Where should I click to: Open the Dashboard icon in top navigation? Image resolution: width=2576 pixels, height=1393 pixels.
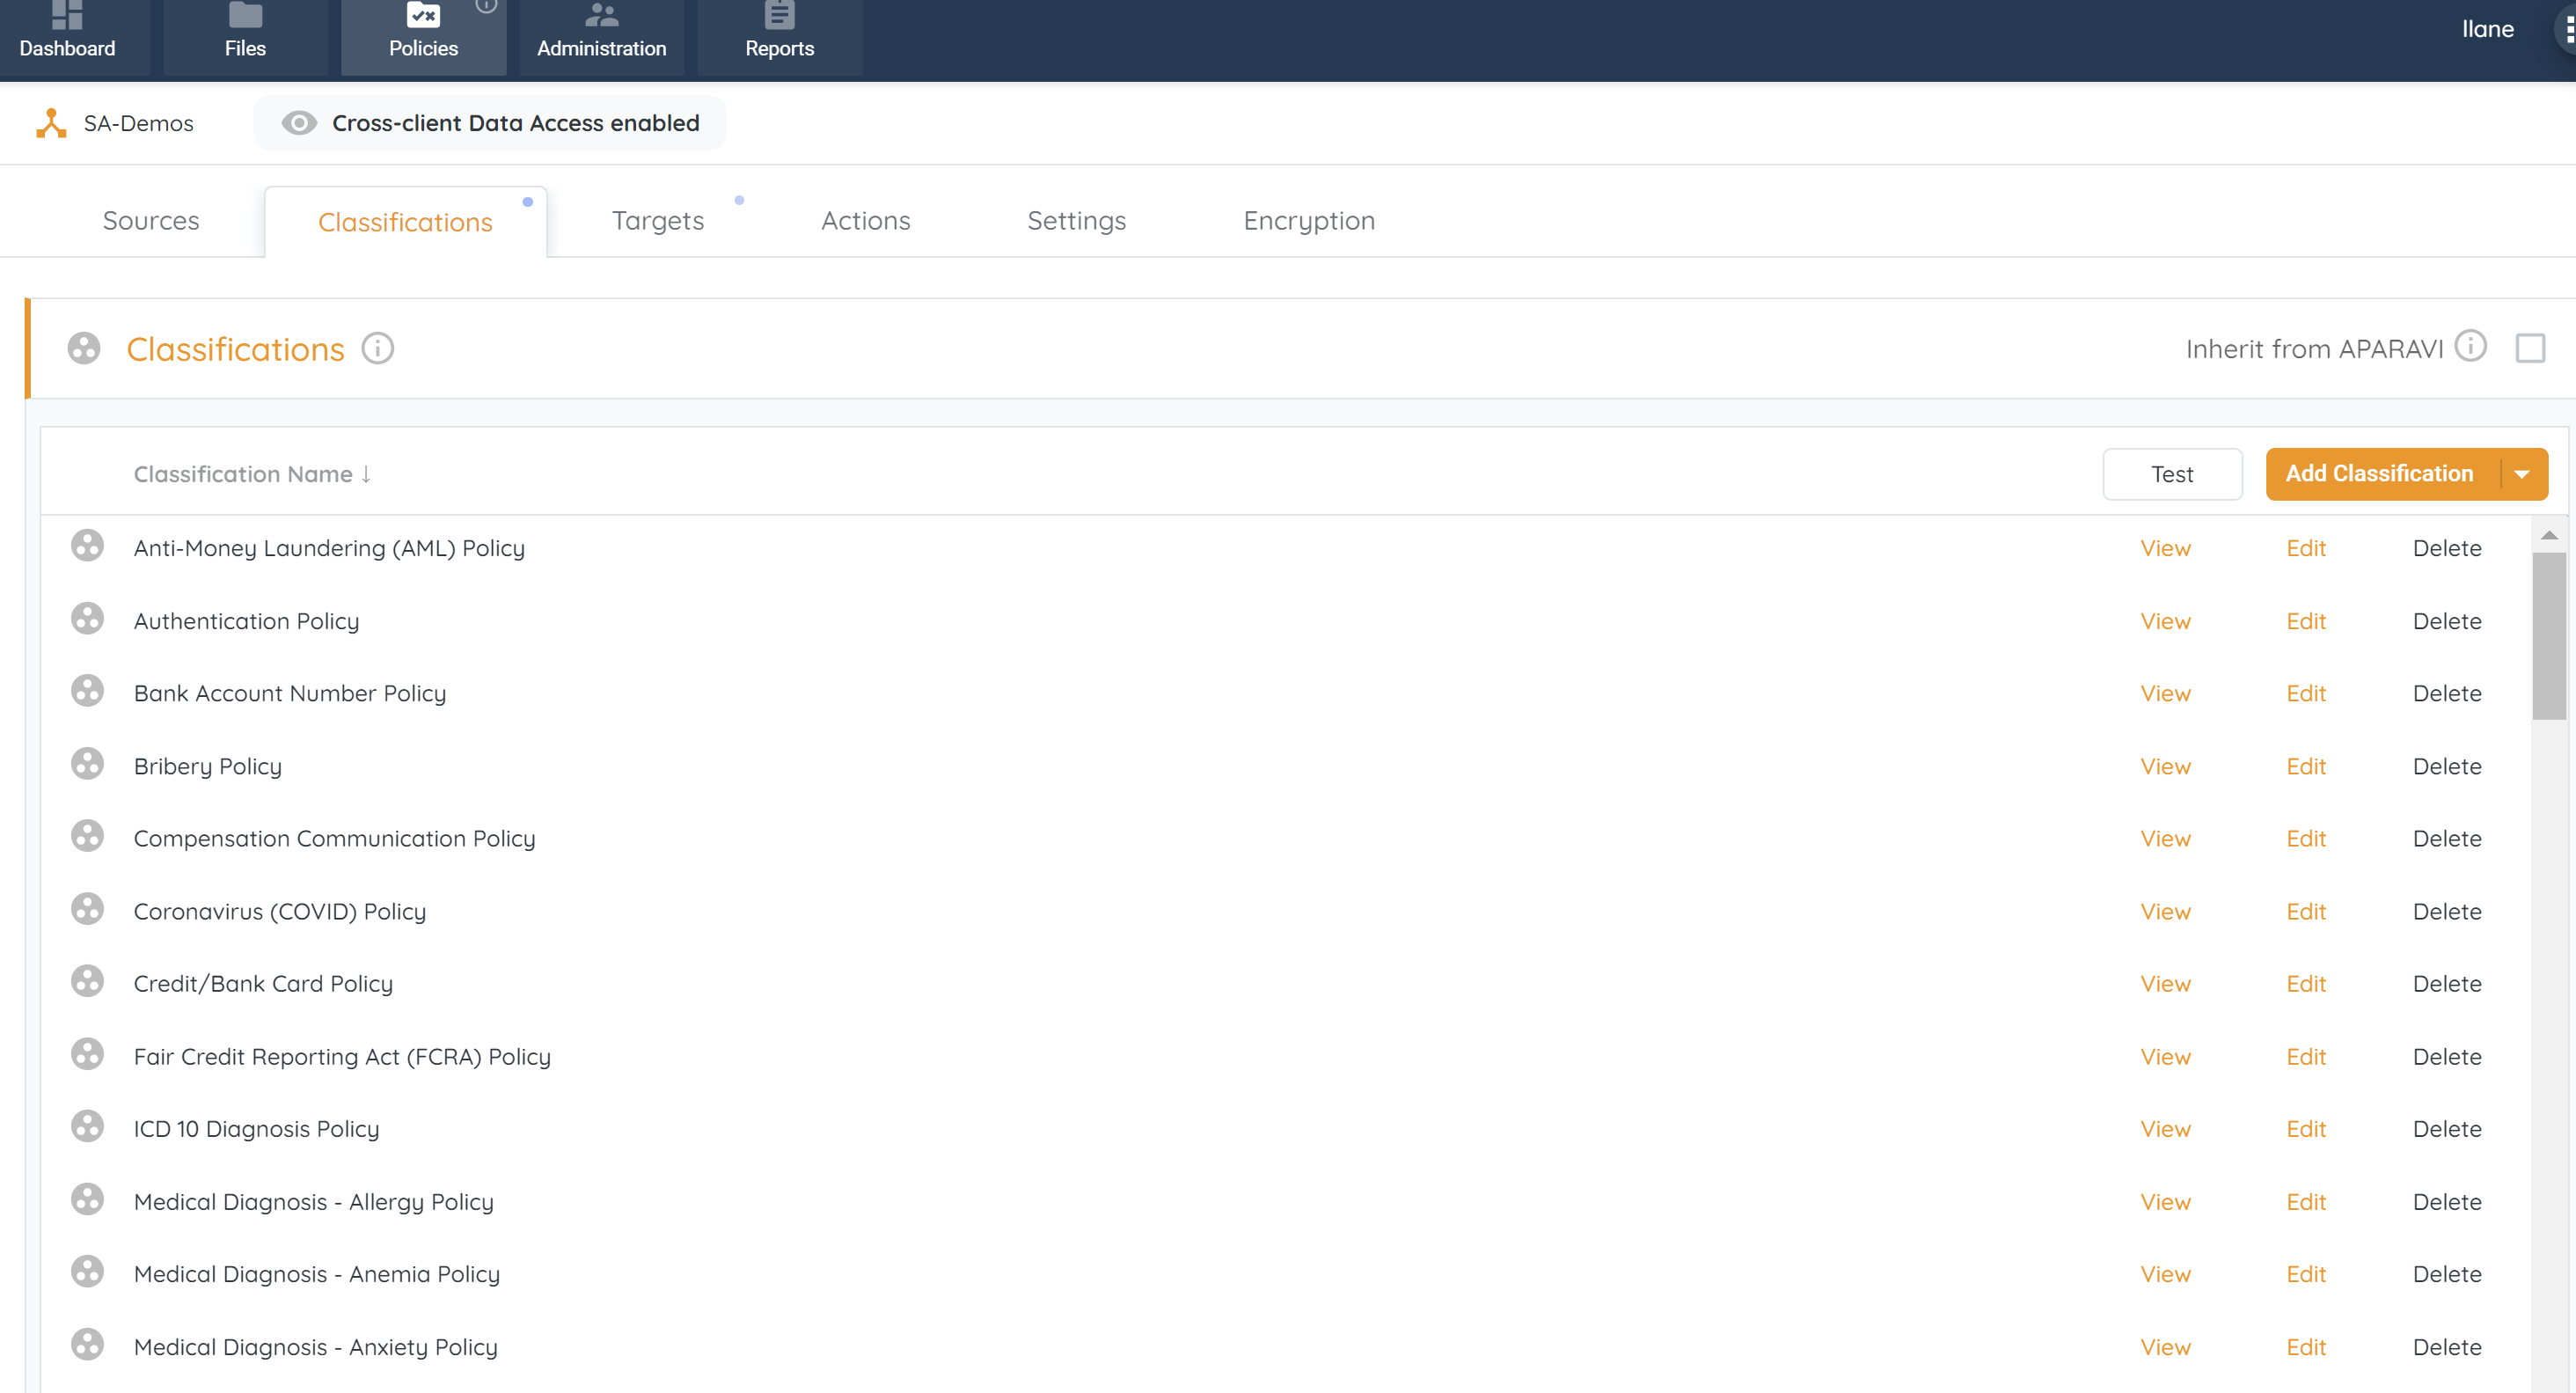tap(66, 15)
